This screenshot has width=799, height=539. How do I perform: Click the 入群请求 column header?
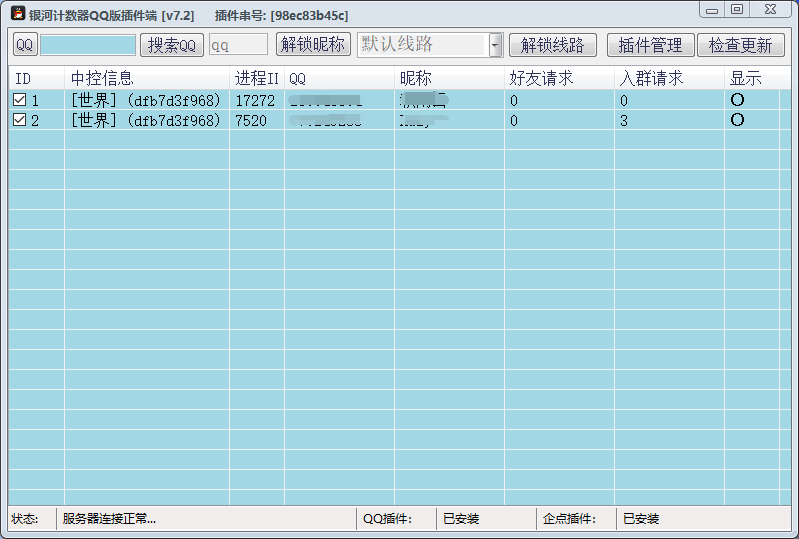coord(669,78)
